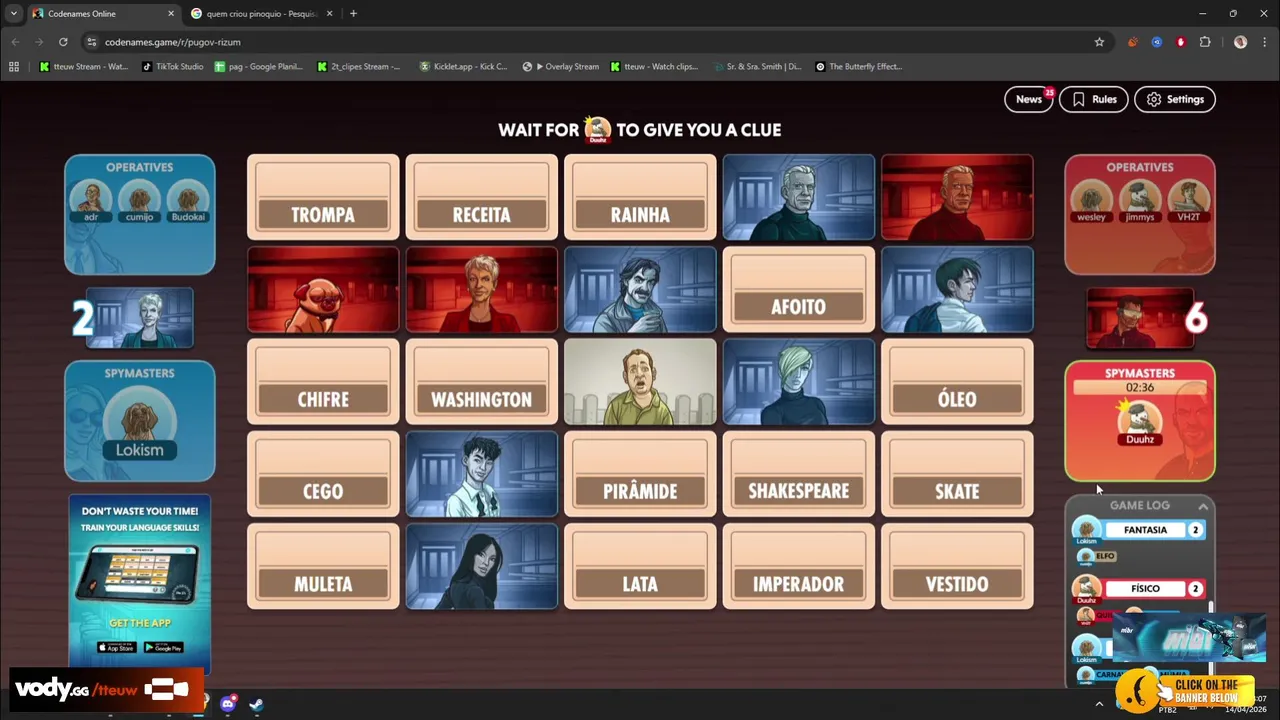Click the FANTASIA clue in game log
1280x720 pixels.
(x=1145, y=530)
